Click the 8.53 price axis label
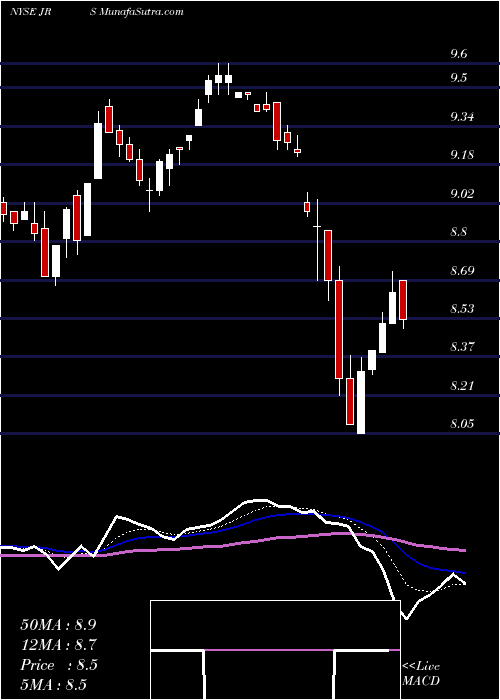500x700 pixels. pos(462,309)
